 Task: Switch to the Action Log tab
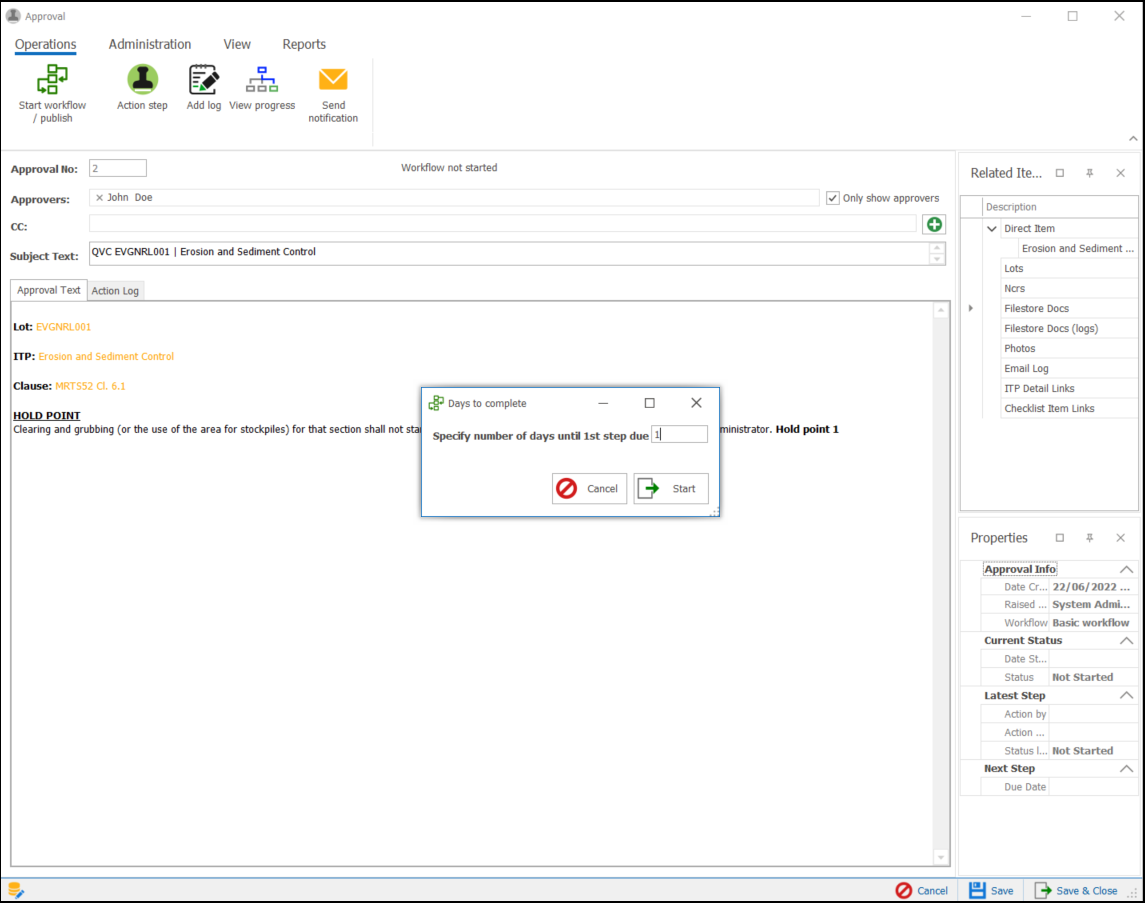click(x=116, y=291)
